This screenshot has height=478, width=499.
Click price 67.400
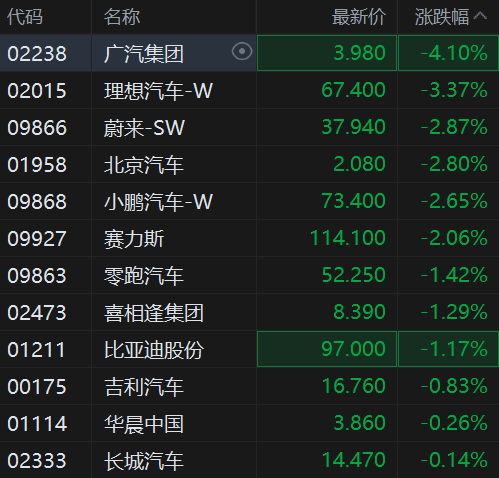pos(354,90)
